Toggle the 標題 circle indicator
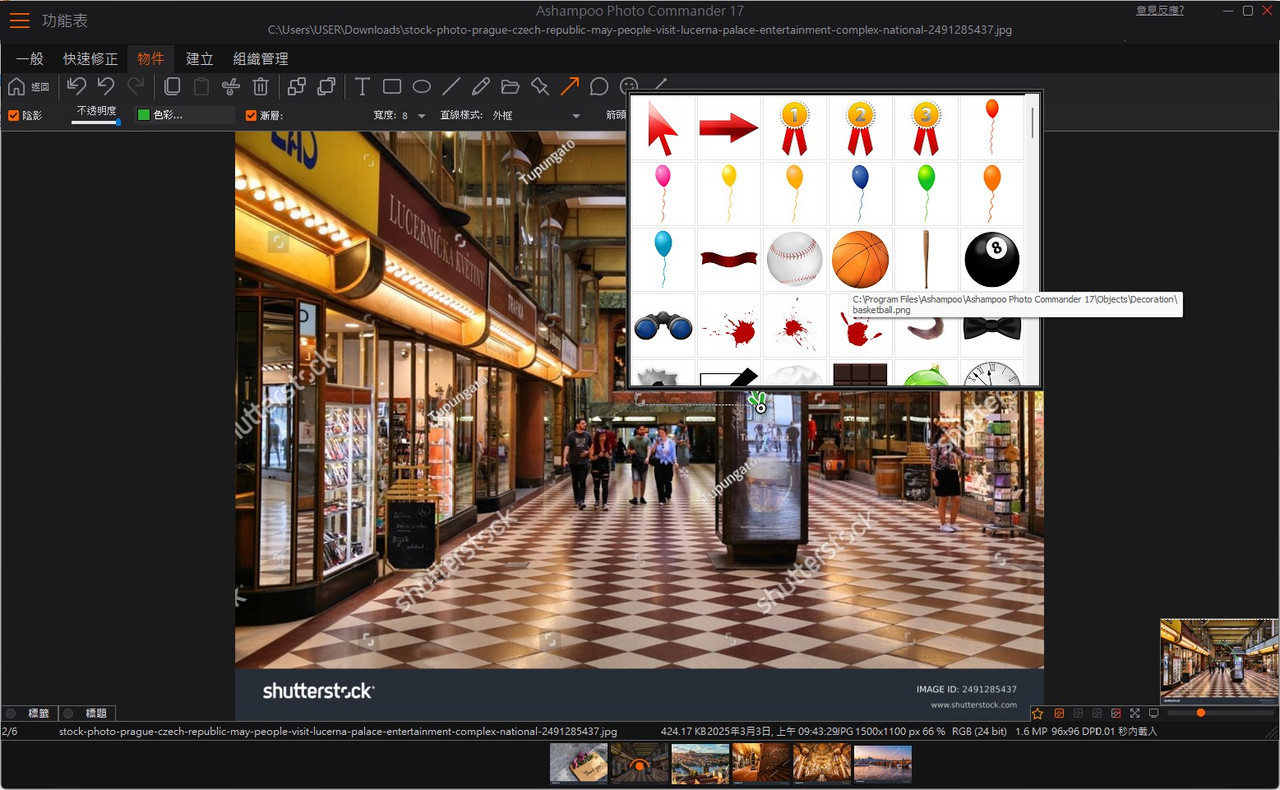 (69, 713)
